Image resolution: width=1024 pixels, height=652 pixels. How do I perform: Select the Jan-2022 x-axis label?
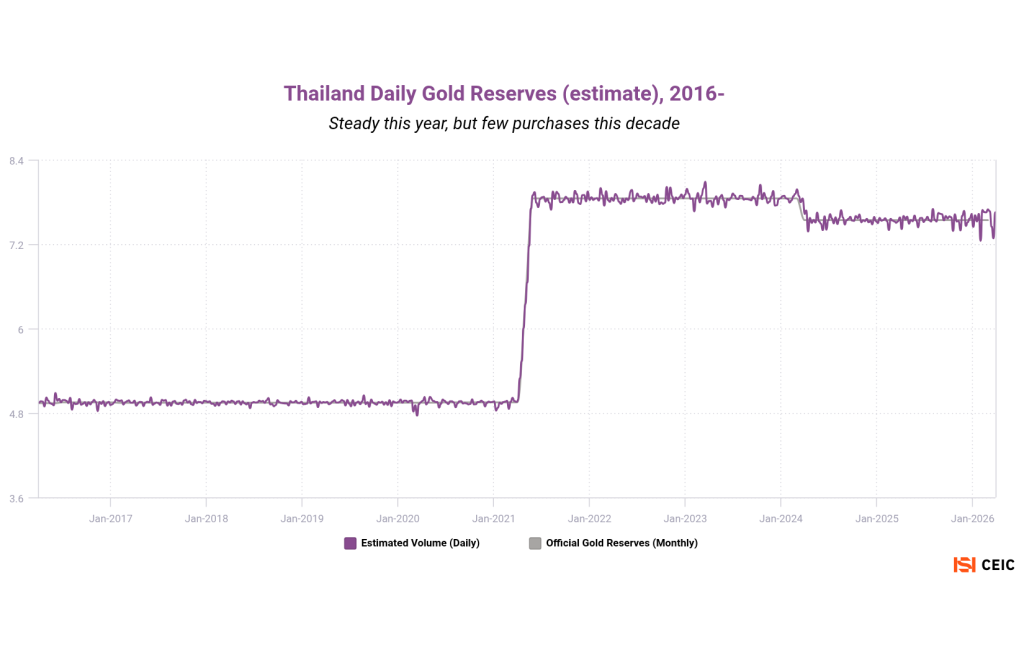589,518
